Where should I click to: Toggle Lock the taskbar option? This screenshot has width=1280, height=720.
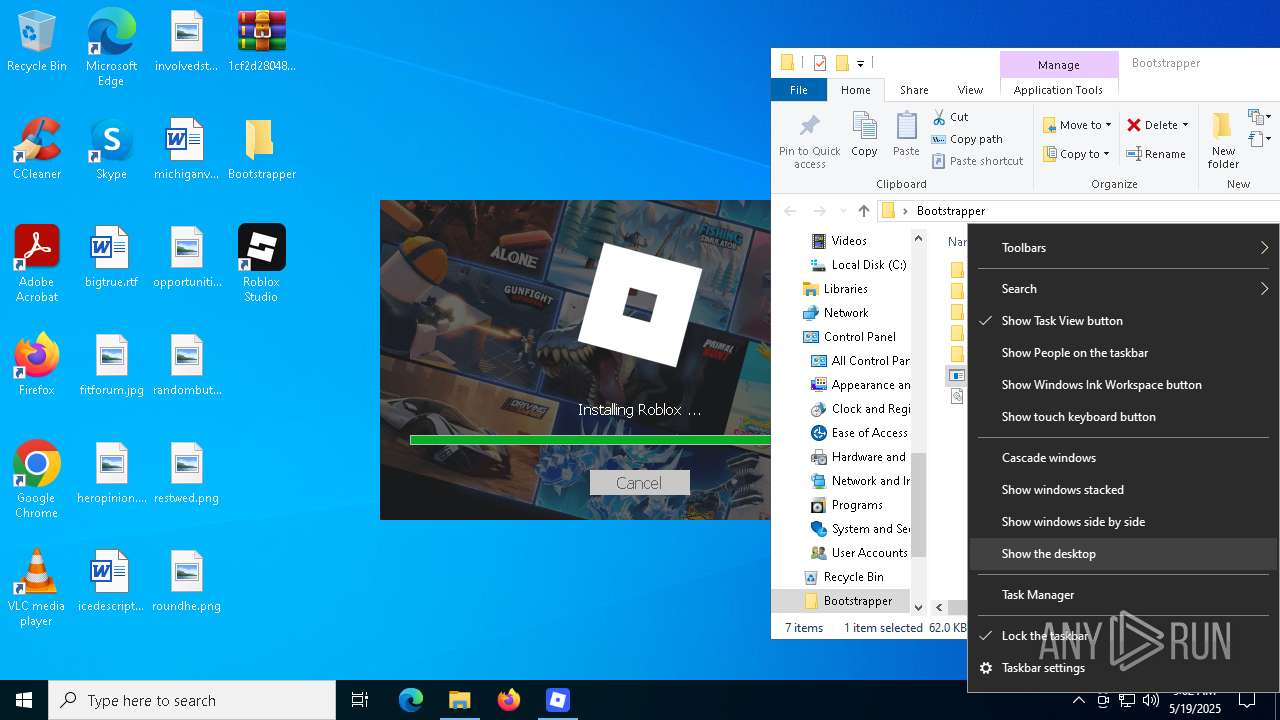coord(1124,636)
